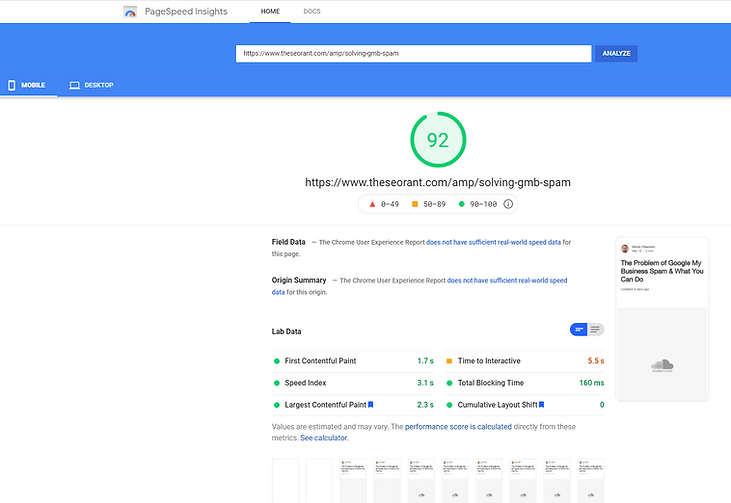Click the green First Contentful Paint status dot
The height and width of the screenshot is (503, 731).
(x=276, y=361)
